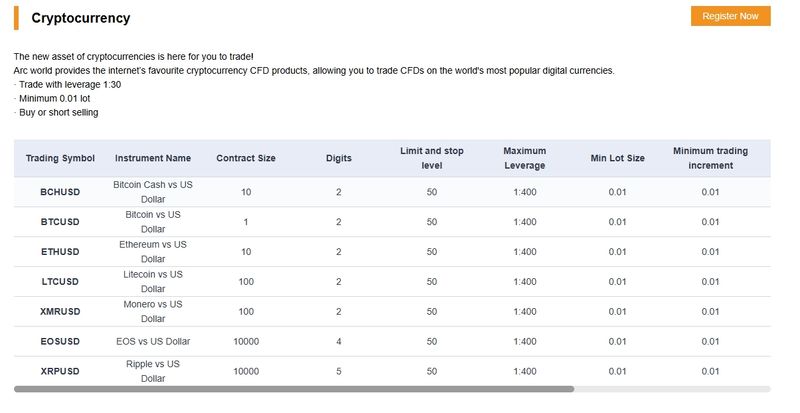Click leverage 1:400 in XRPUSD row

click(x=524, y=372)
